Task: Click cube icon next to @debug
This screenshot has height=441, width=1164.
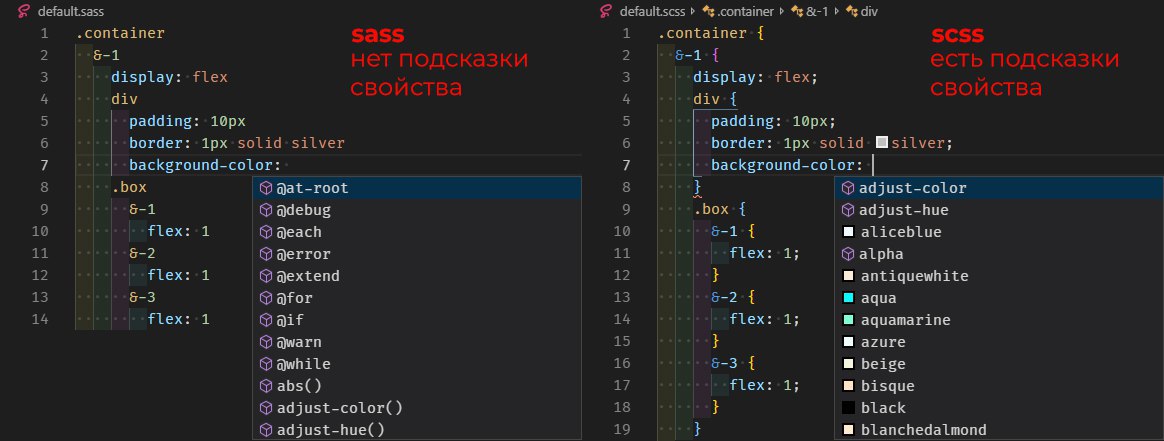Action: tap(266, 210)
